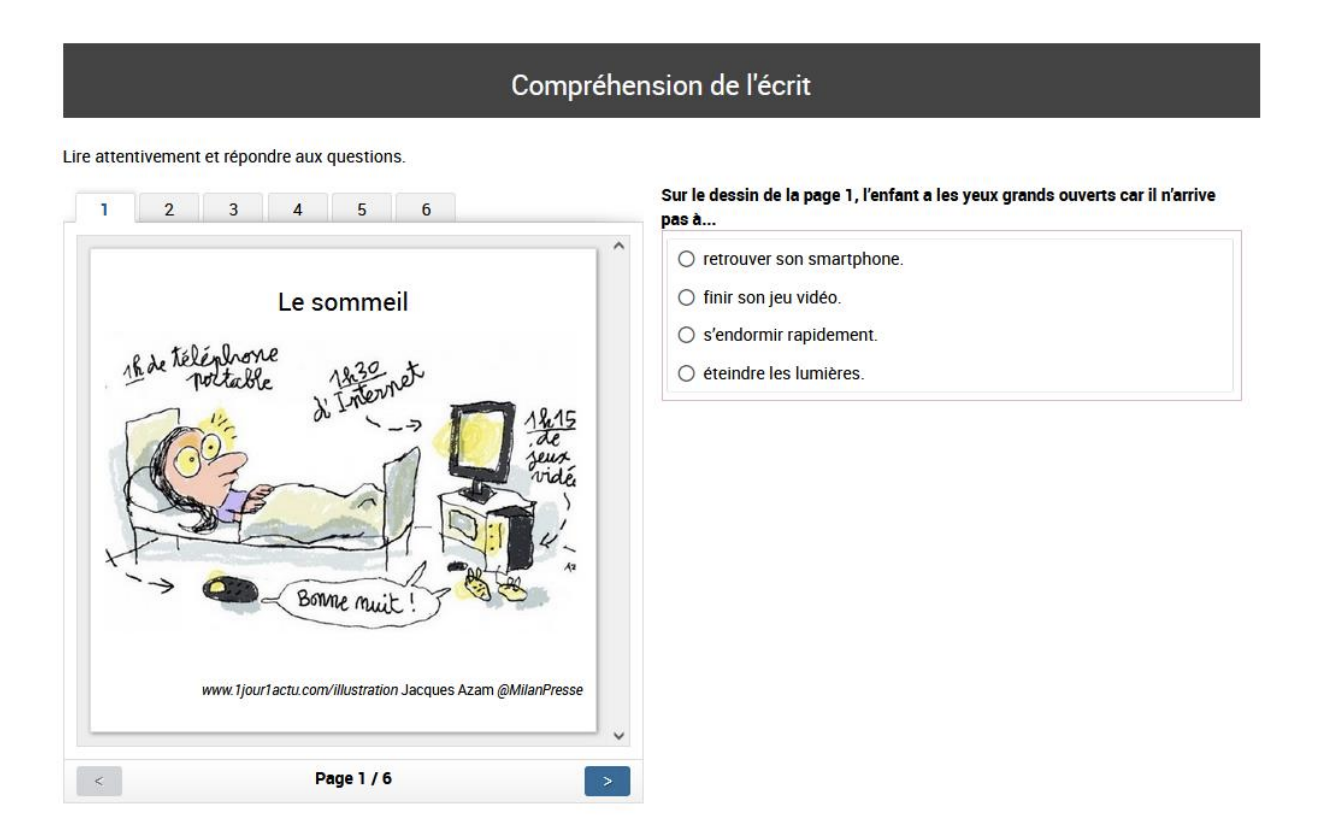Open document tab 4
This screenshot has height=830, width=1320.
[297, 209]
